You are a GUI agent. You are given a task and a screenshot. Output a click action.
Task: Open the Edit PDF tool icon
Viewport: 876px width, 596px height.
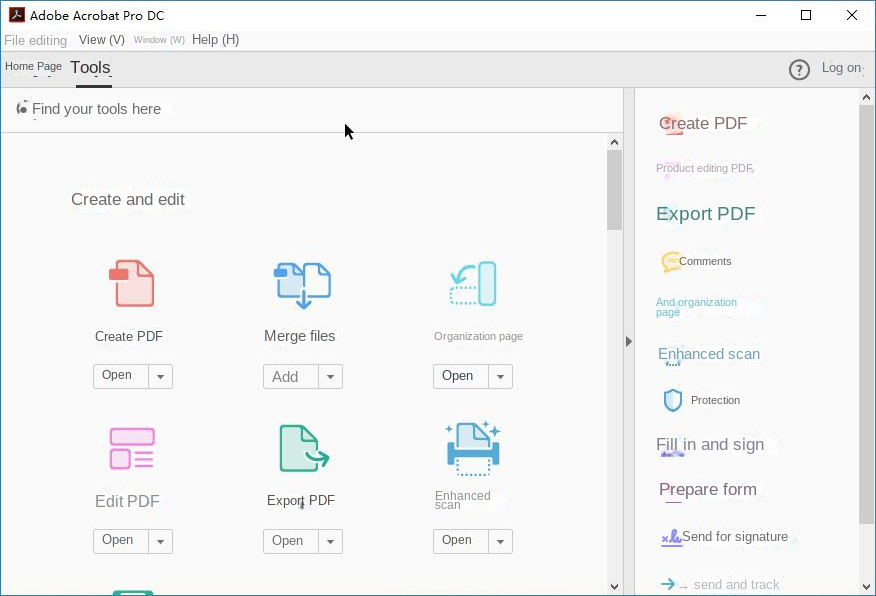[131, 449]
